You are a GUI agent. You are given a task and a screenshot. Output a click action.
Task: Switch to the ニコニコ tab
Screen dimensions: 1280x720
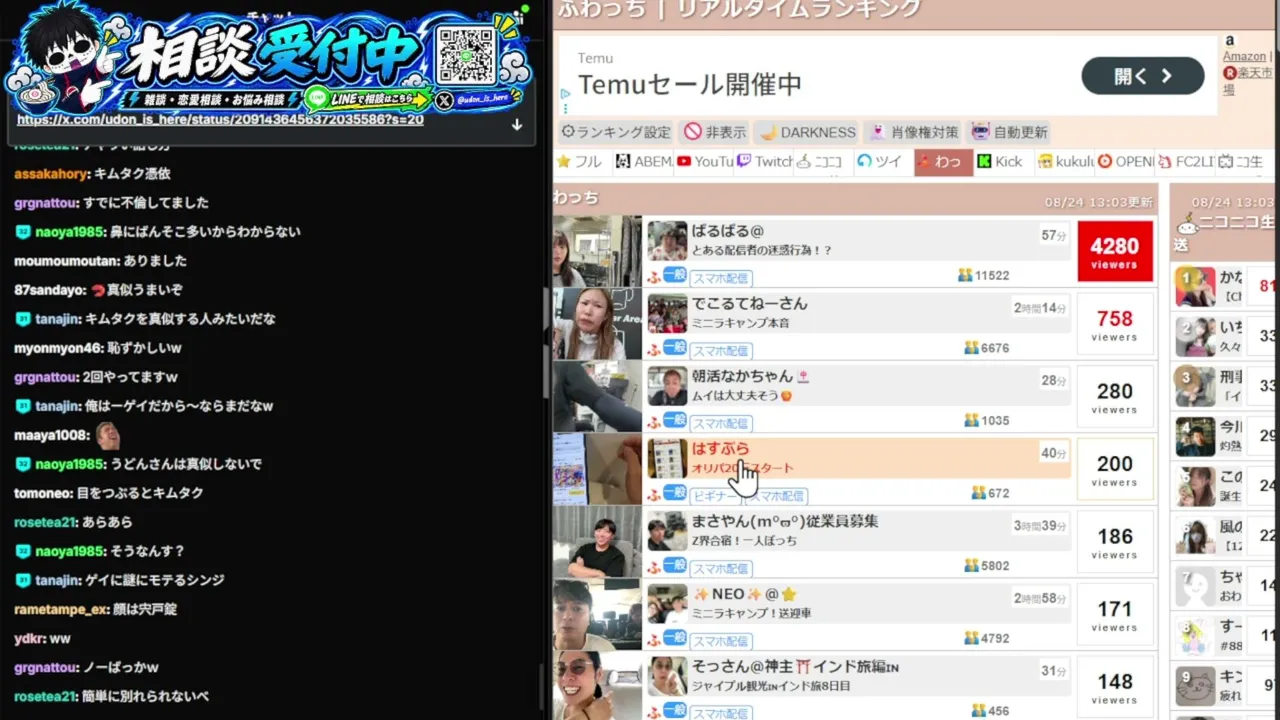(824, 162)
